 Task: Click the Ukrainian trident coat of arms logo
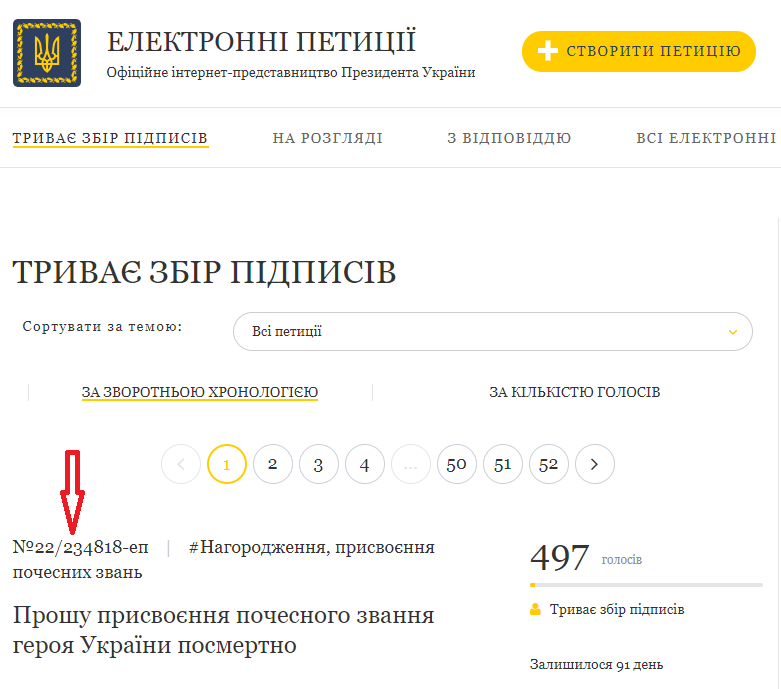(47, 53)
